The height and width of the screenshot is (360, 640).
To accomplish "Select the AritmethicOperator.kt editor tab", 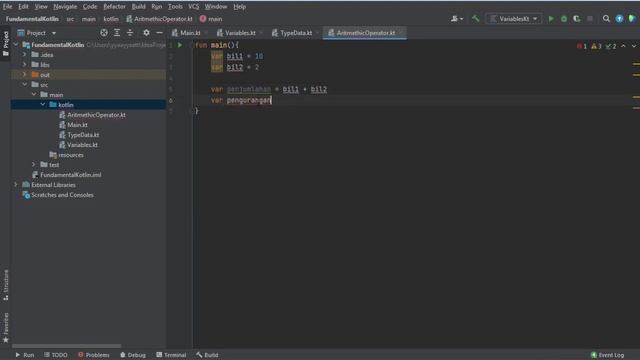I will [x=365, y=33].
